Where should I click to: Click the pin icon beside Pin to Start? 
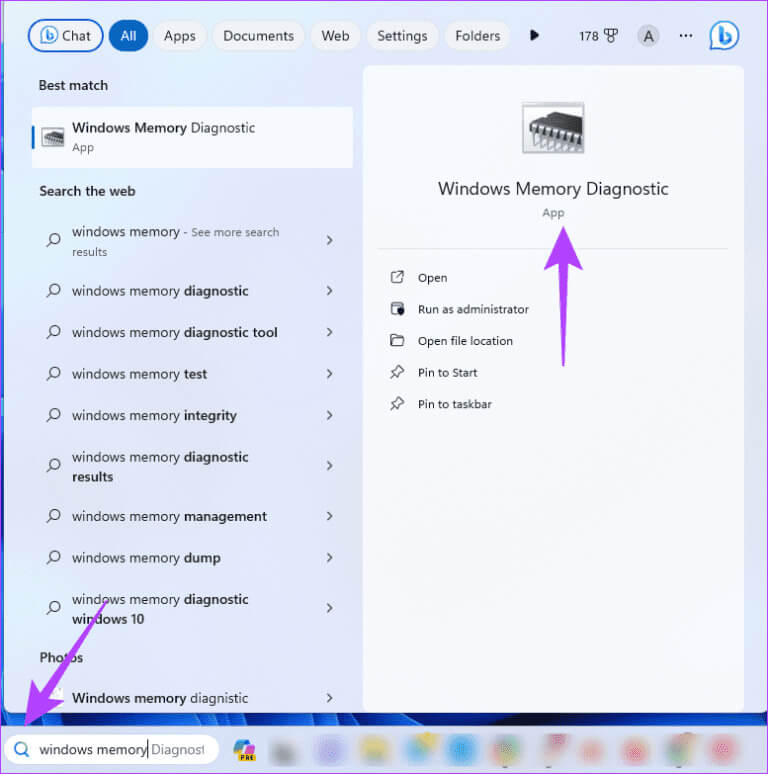(397, 372)
